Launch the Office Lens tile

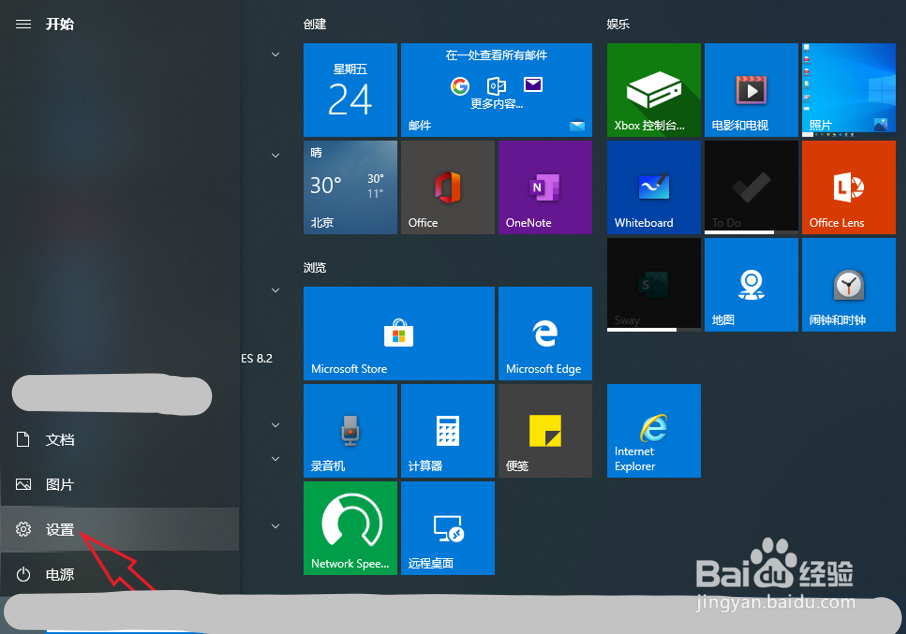848,187
